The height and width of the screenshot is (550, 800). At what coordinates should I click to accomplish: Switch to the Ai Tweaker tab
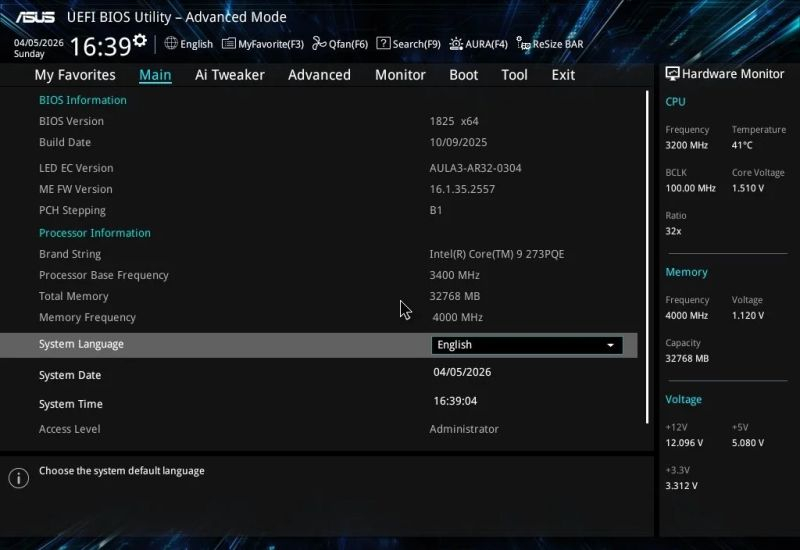229,75
